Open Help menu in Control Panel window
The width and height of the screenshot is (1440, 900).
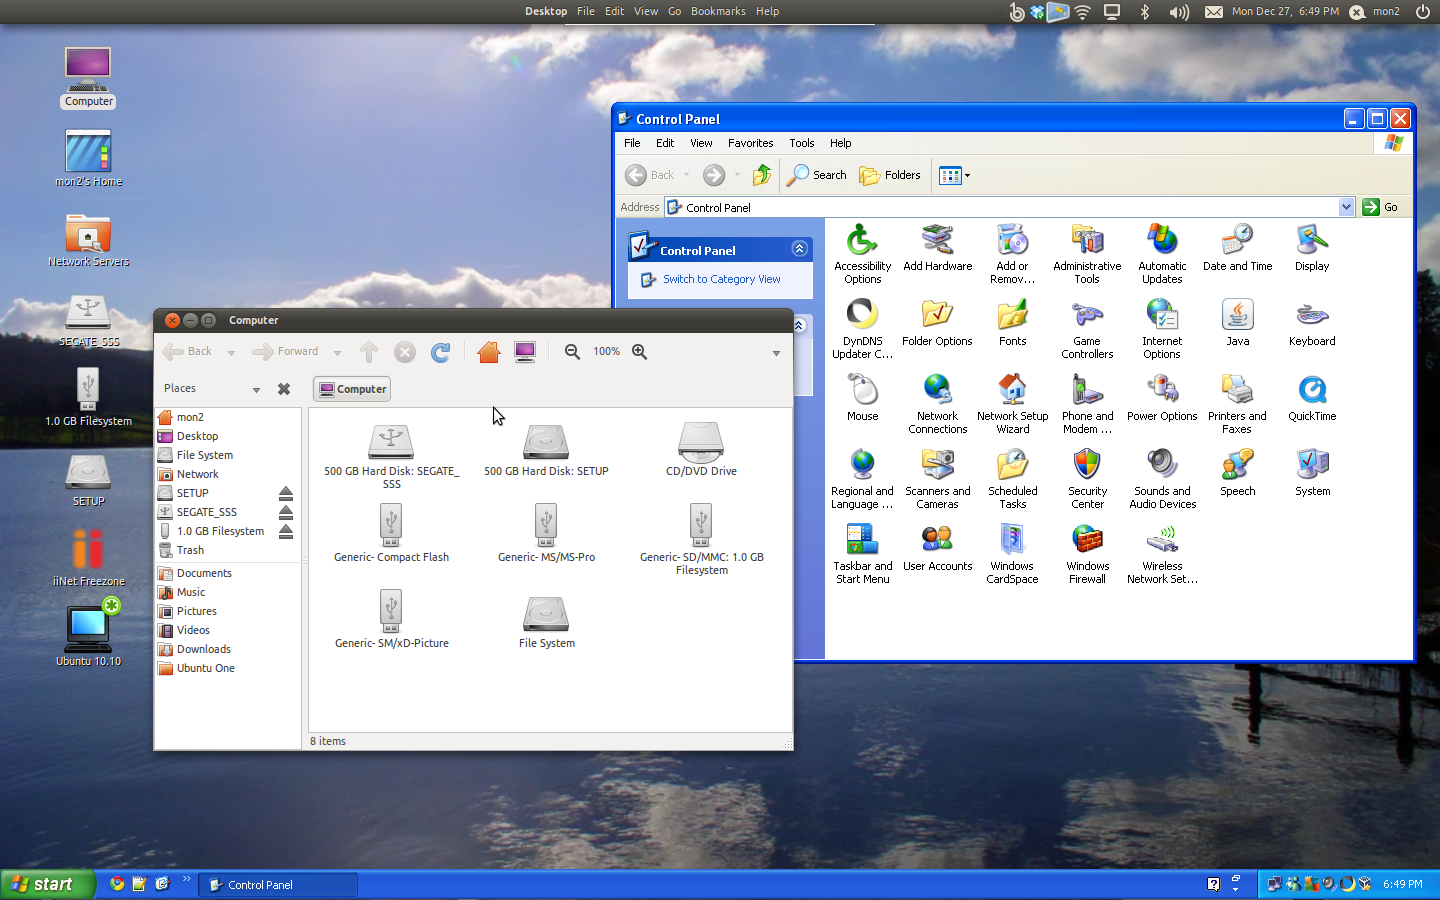point(840,143)
